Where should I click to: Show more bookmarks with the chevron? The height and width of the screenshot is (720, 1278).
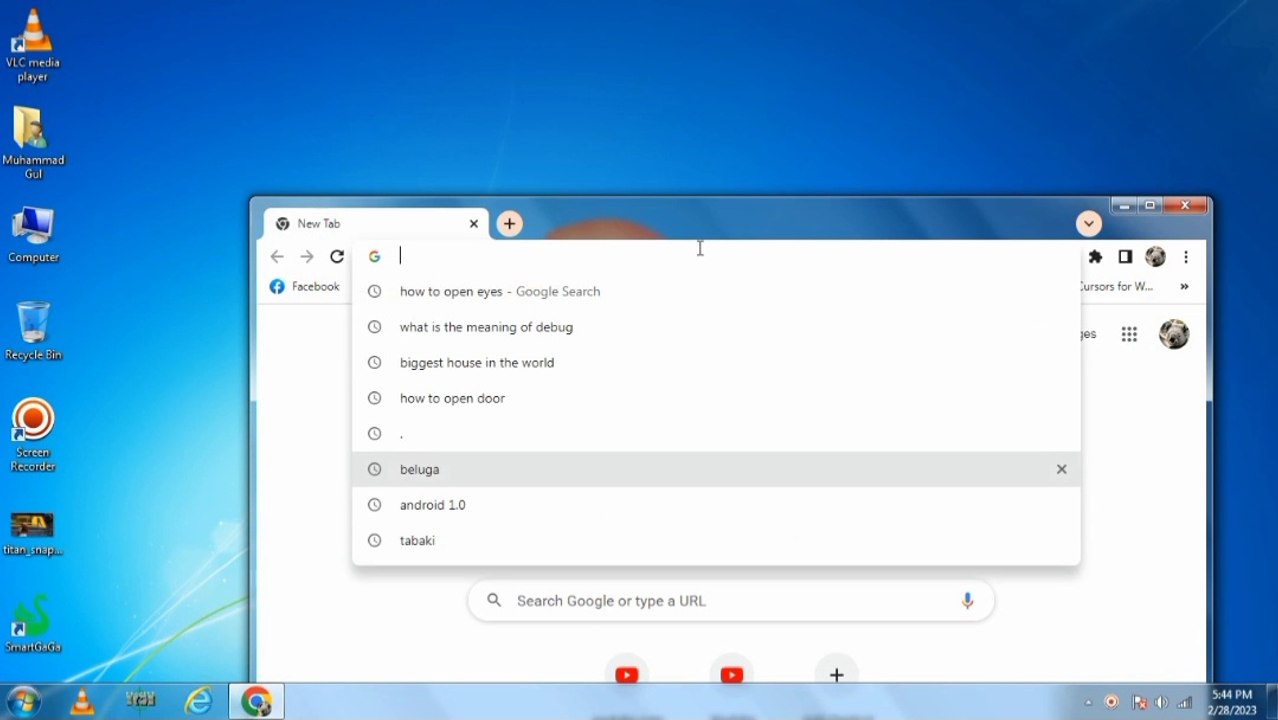click(x=1184, y=287)
